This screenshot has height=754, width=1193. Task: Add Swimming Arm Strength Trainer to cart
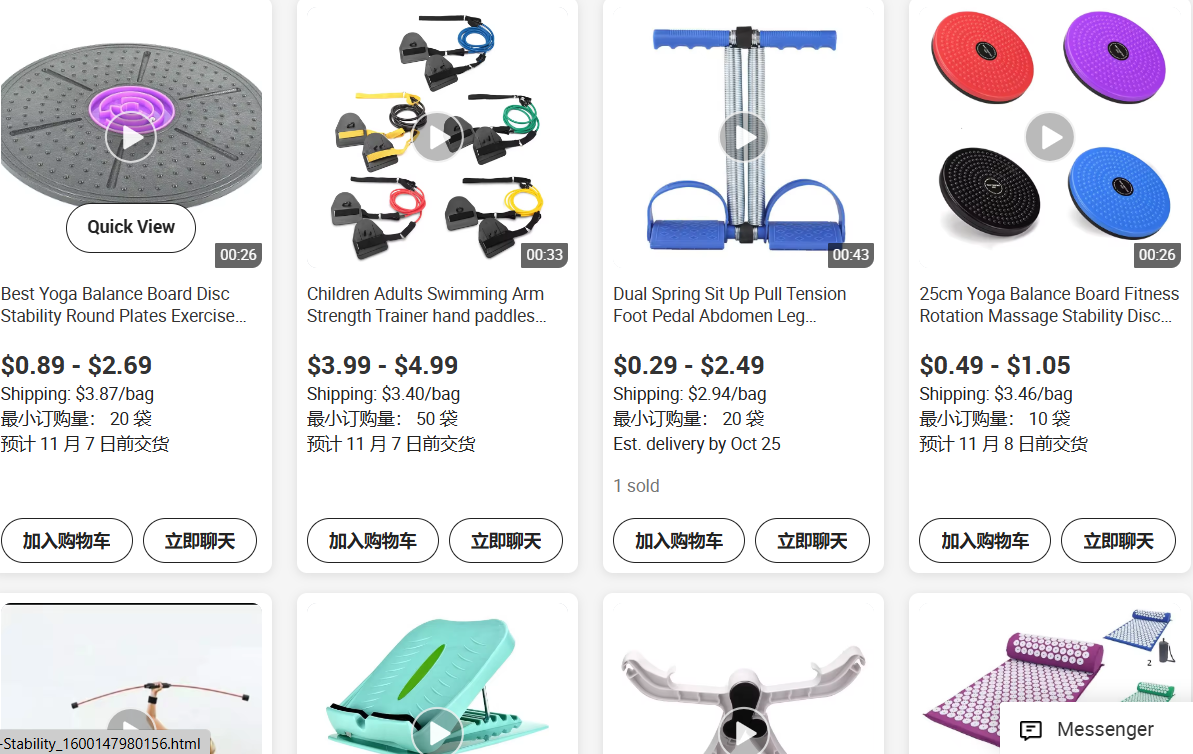pyautogui.click(x=373, y=541)
